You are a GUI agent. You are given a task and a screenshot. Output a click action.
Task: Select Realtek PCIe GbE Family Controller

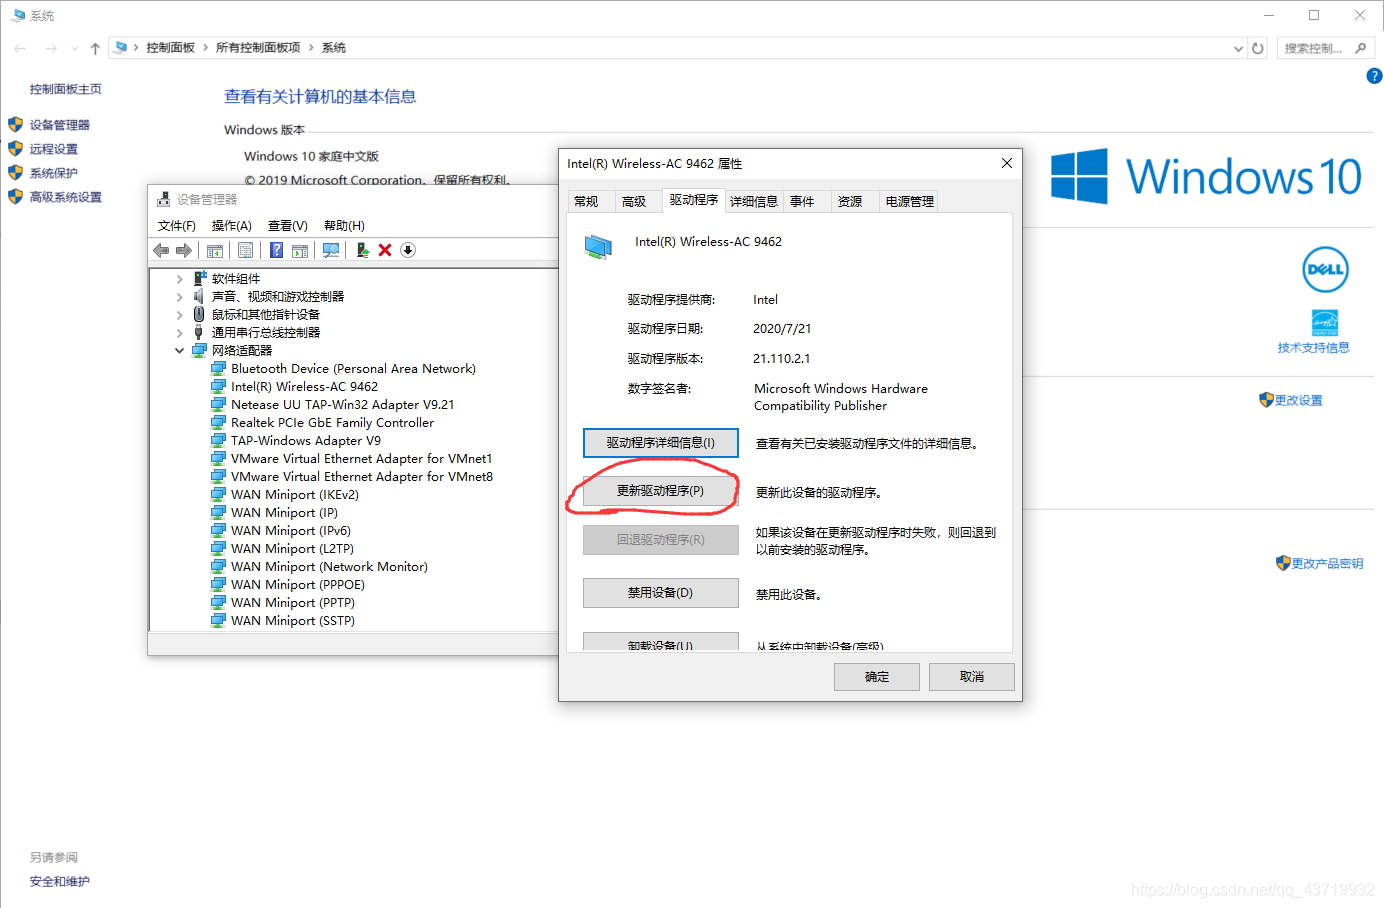pos(332,423)
